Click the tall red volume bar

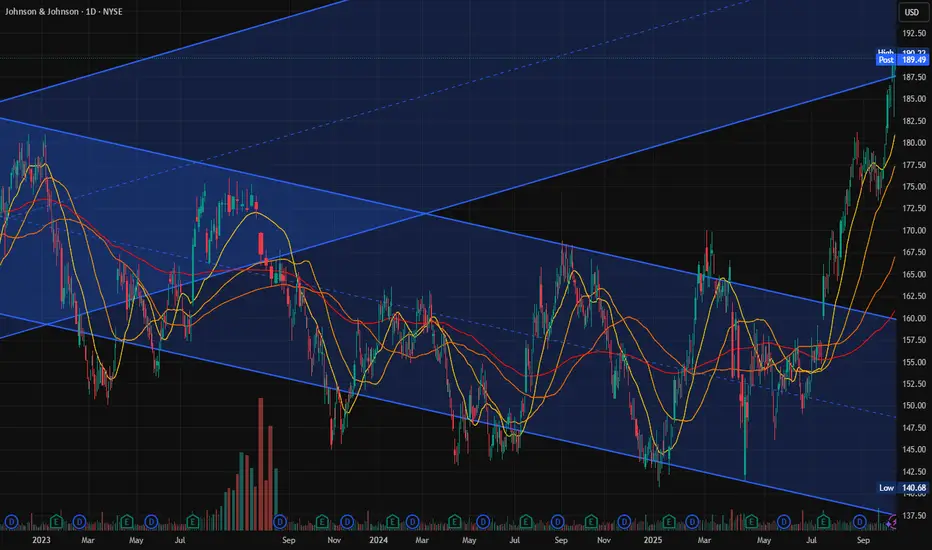[260, 463]
